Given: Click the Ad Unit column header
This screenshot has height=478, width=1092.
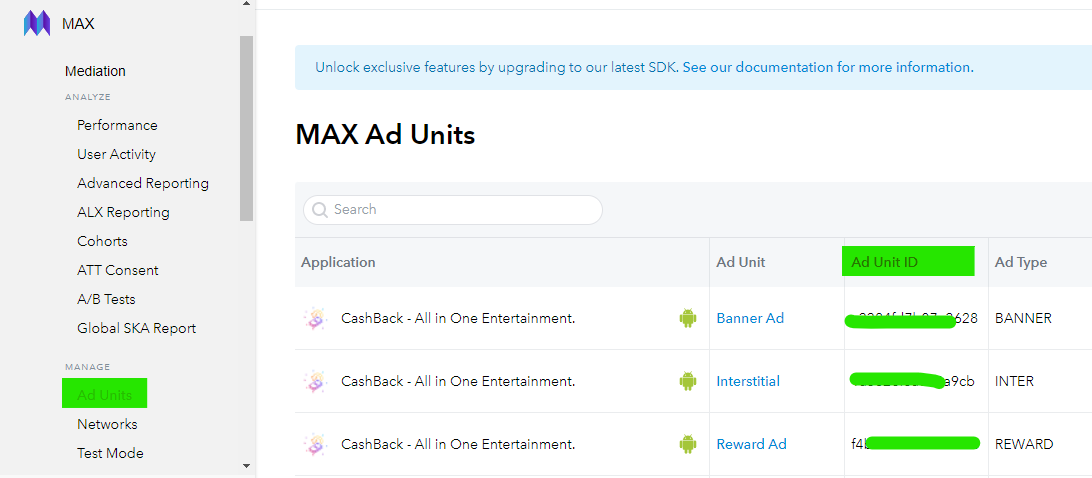Looking at the screenshot, I should pos(740,263).
